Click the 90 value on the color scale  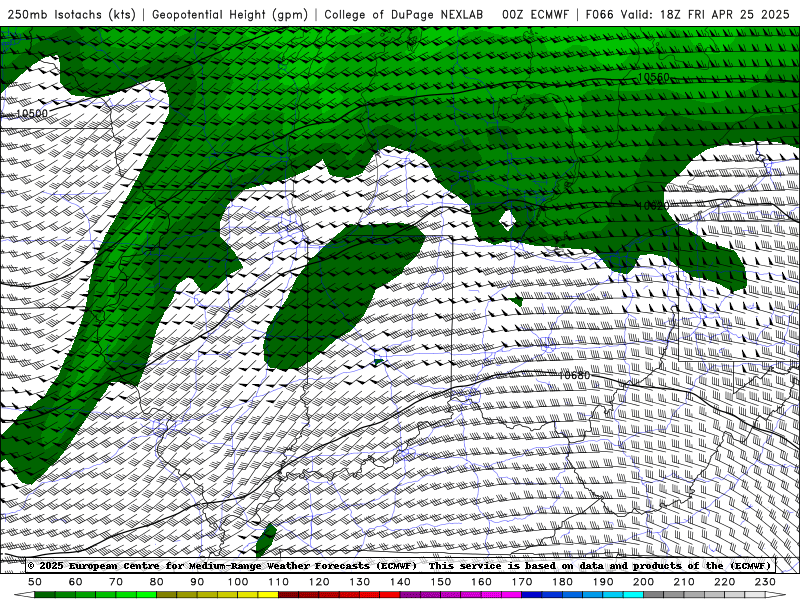tap(197, 582)
